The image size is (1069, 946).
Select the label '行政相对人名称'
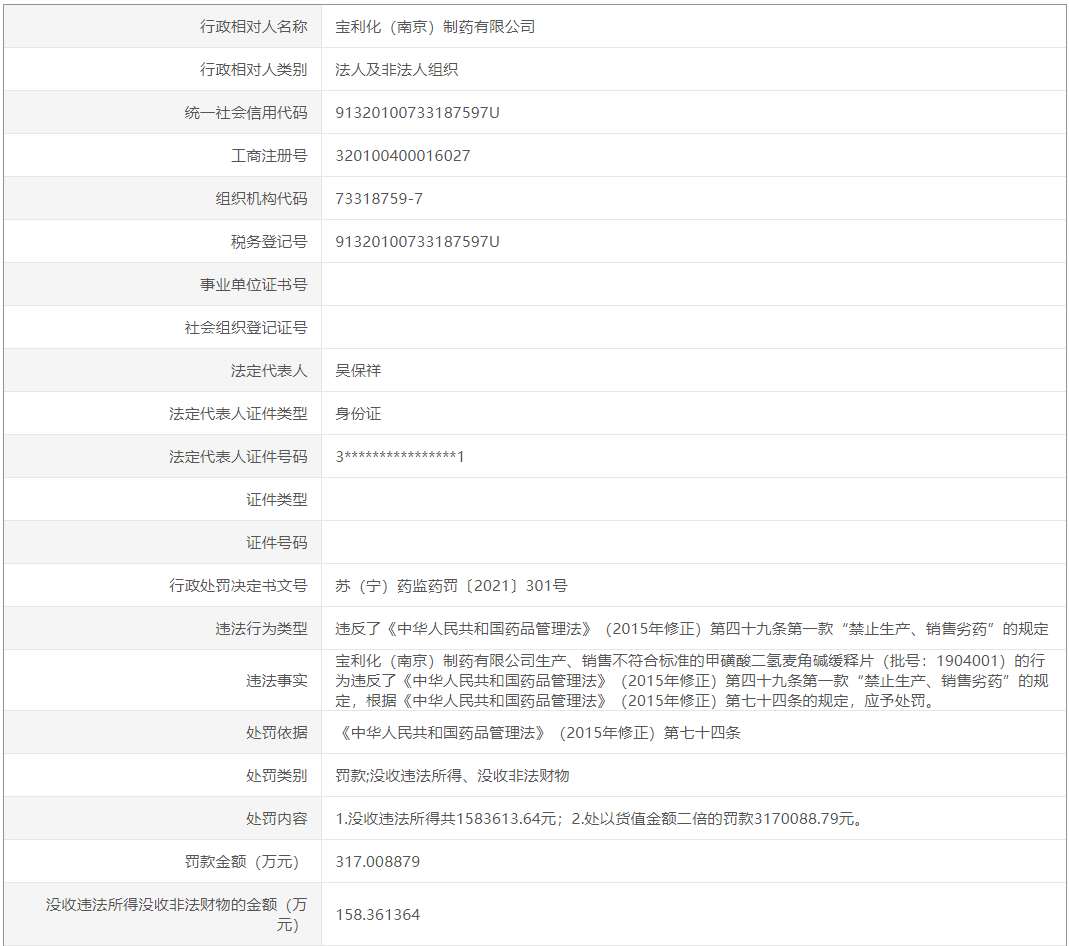pyautogui.click(x=254, y=27)
